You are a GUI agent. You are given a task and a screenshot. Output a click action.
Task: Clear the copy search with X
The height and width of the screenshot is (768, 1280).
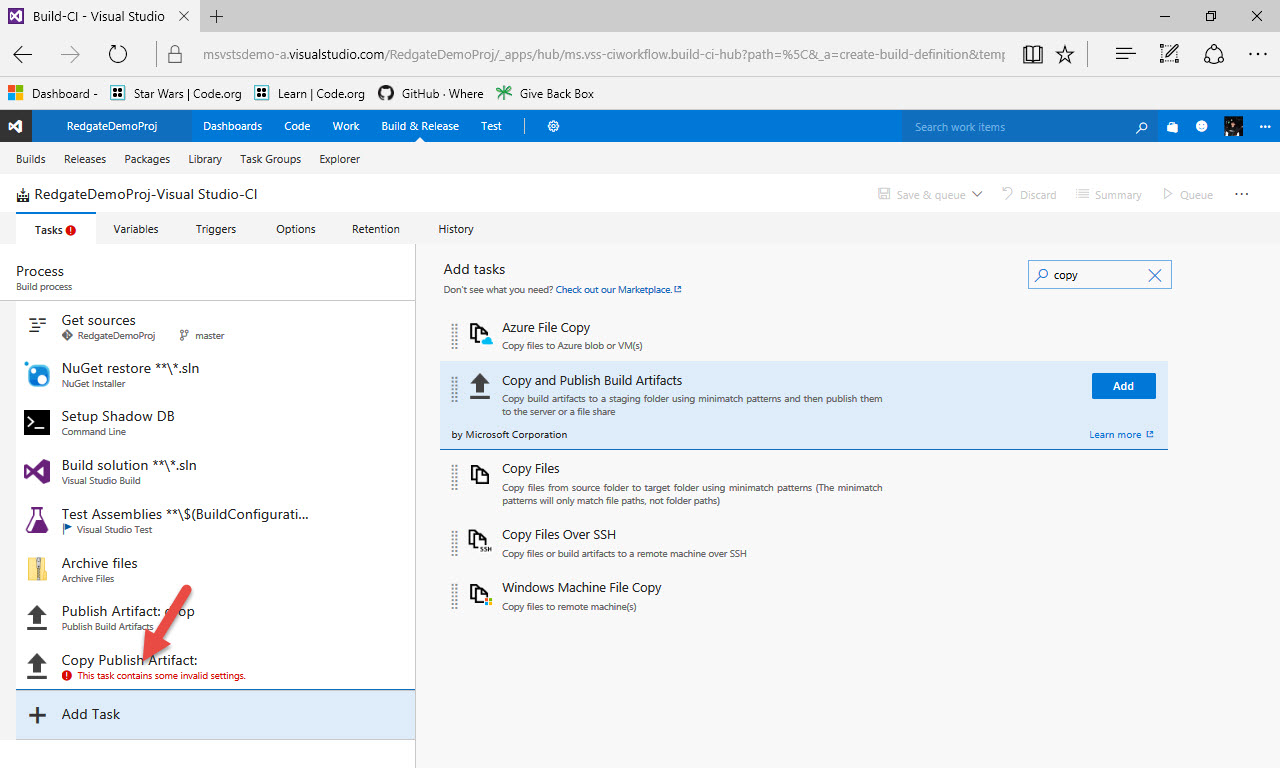tap(1154, 275)
